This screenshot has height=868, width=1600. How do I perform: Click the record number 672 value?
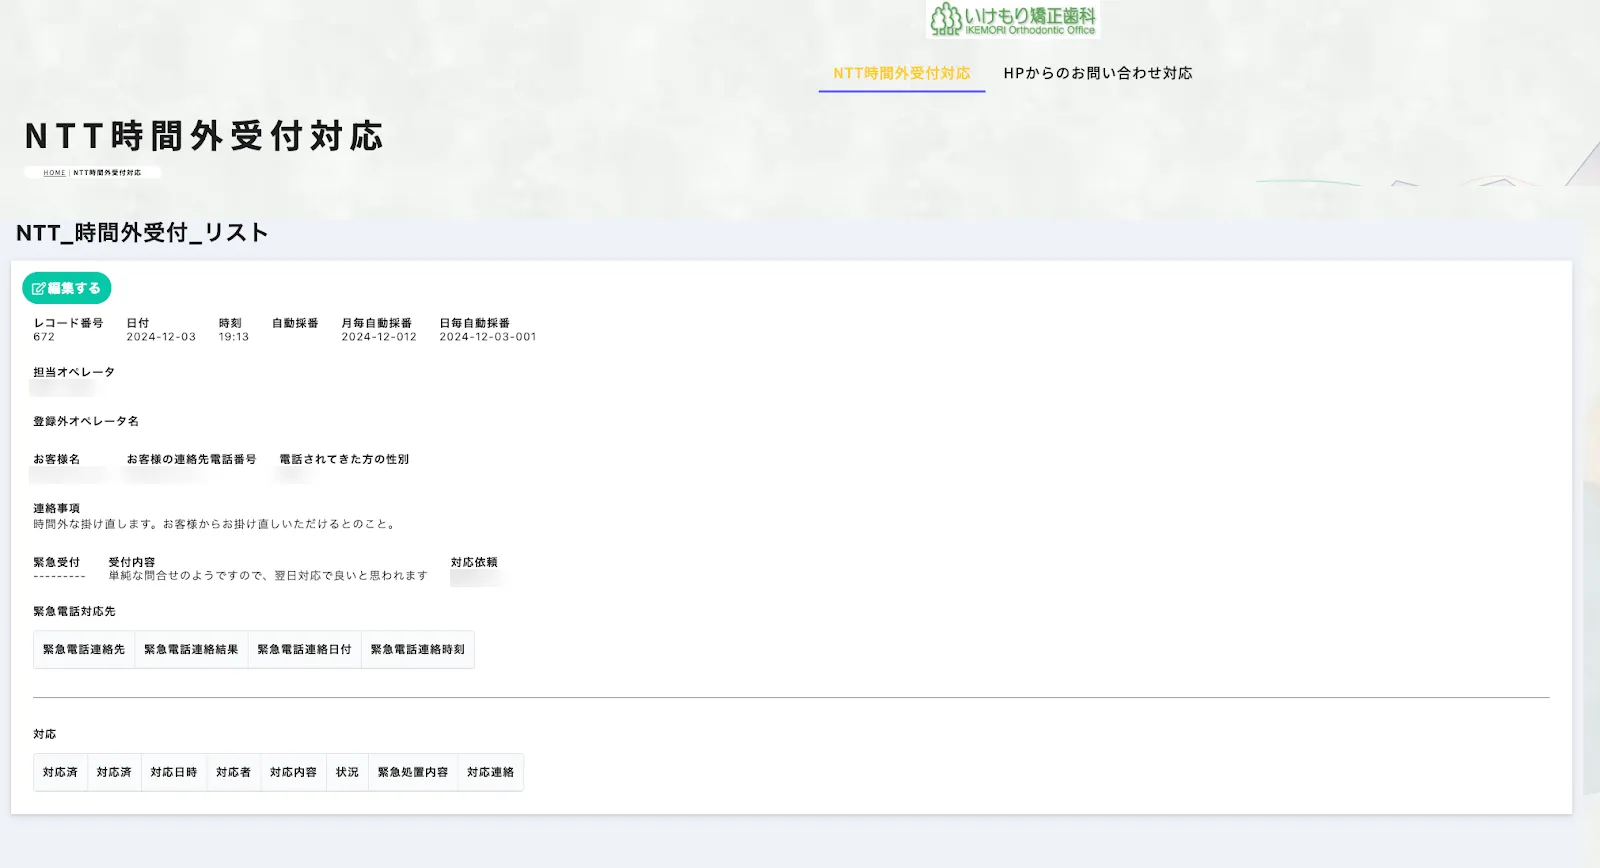coord(44,337)
